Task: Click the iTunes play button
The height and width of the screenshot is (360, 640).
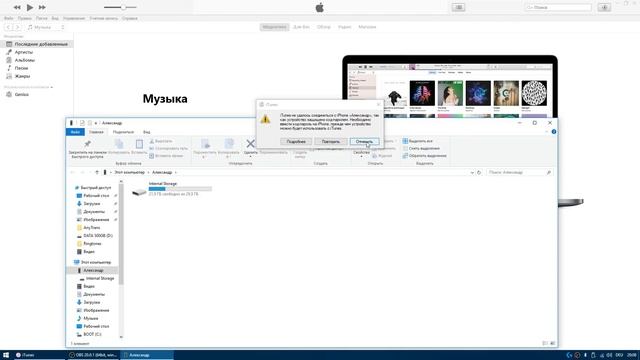Action: coord(30,7)
